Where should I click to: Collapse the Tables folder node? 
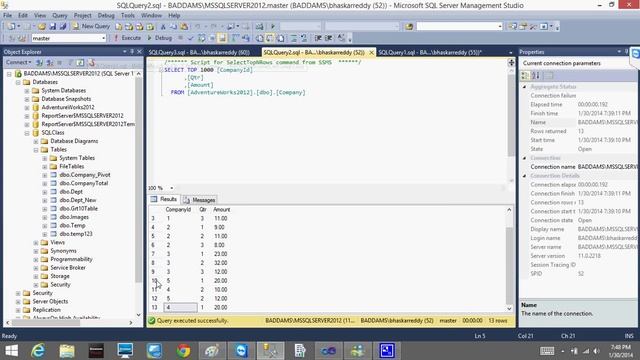click(36, 150)
